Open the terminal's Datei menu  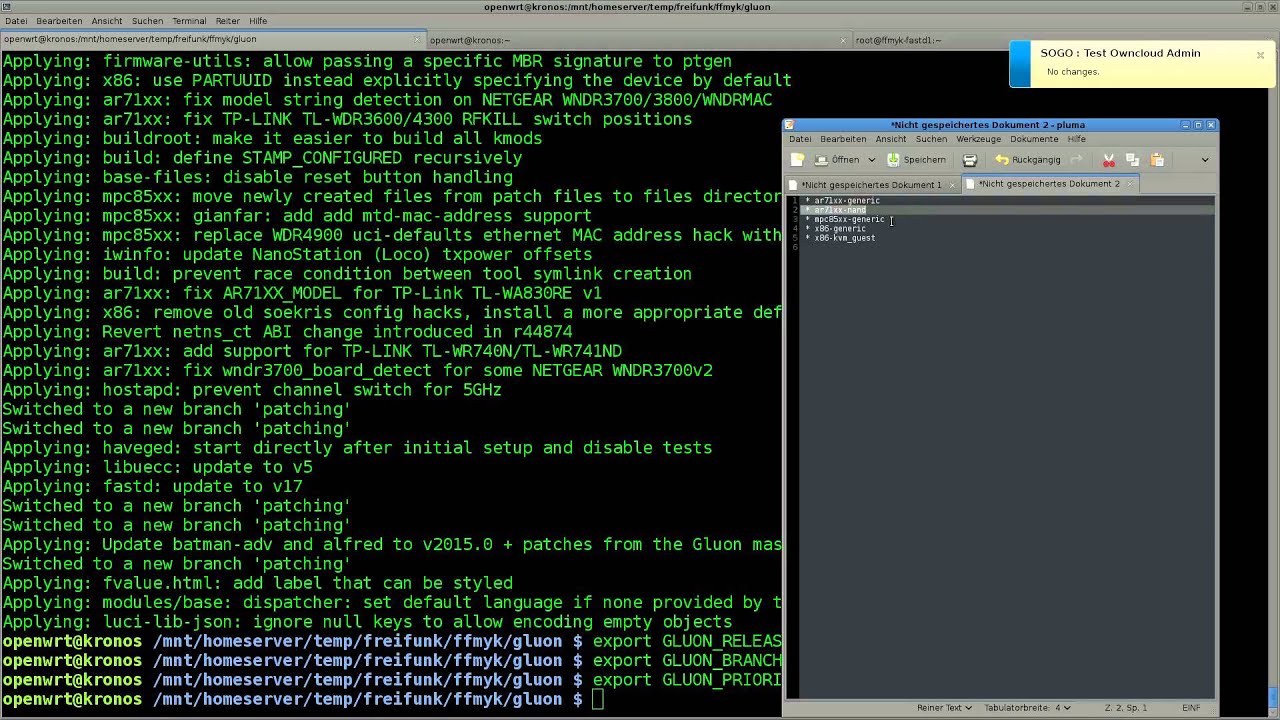(16, 21)
